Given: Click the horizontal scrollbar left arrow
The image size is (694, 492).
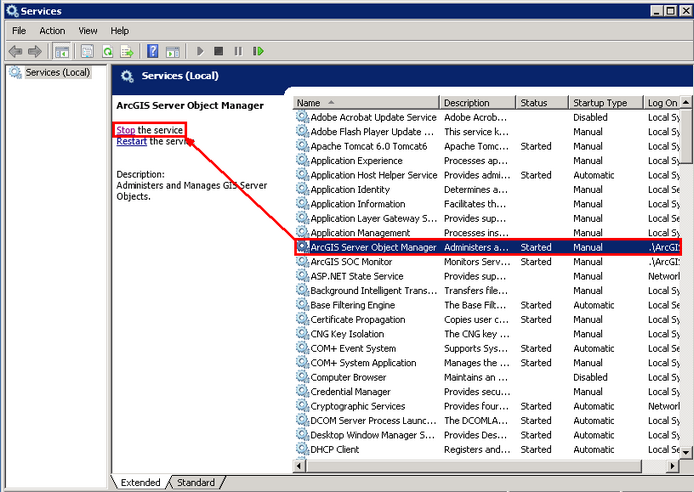Looking at the screenshot, I should coord(300,466).
